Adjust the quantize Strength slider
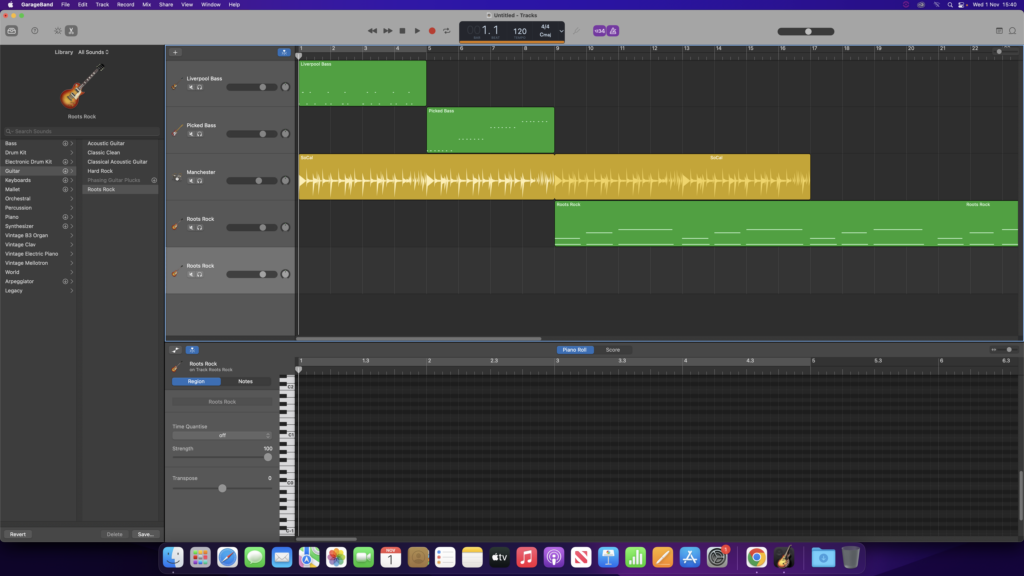The height and width of the screenshot is (576, 1024). coord(222,457)
